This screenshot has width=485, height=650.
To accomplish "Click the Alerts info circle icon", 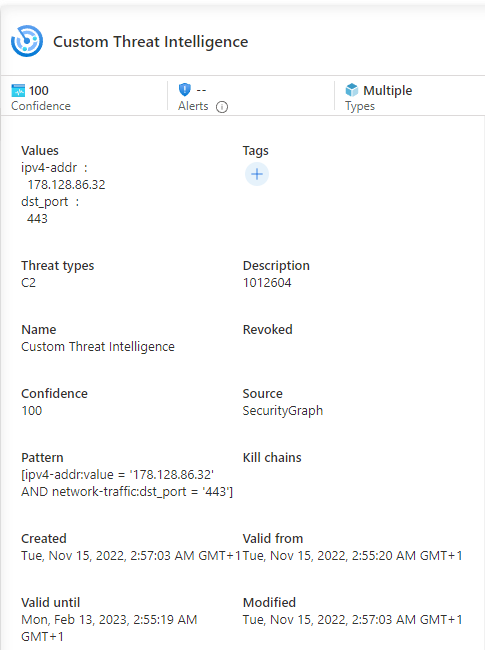I will tap(222, 107).
